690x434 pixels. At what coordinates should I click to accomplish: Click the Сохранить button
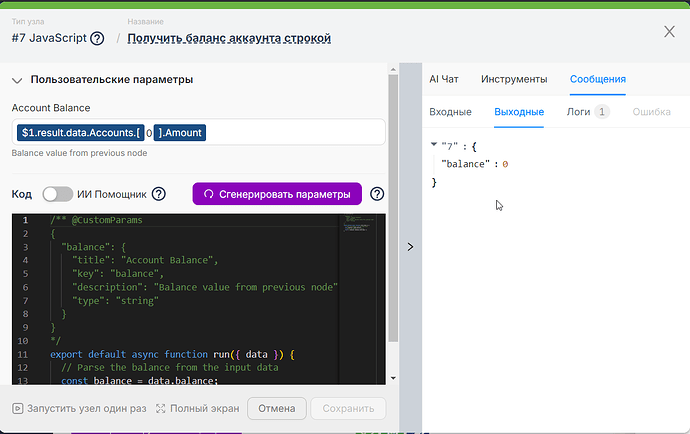[348, 408]
